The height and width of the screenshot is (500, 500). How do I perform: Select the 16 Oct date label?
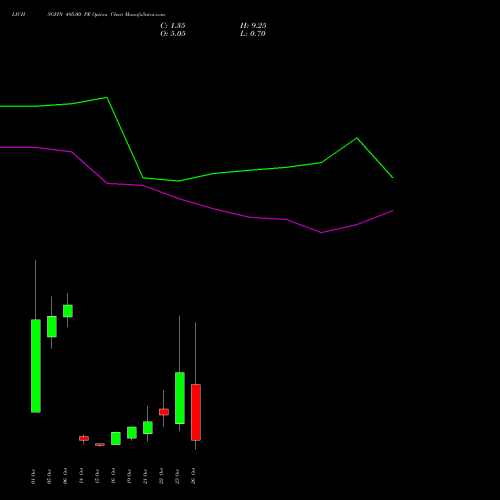tap(113, 476)
